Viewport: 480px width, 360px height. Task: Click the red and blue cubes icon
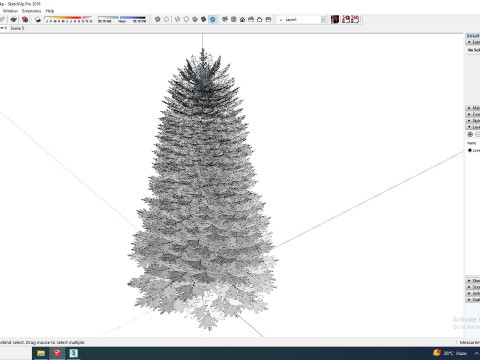point(25,19)
